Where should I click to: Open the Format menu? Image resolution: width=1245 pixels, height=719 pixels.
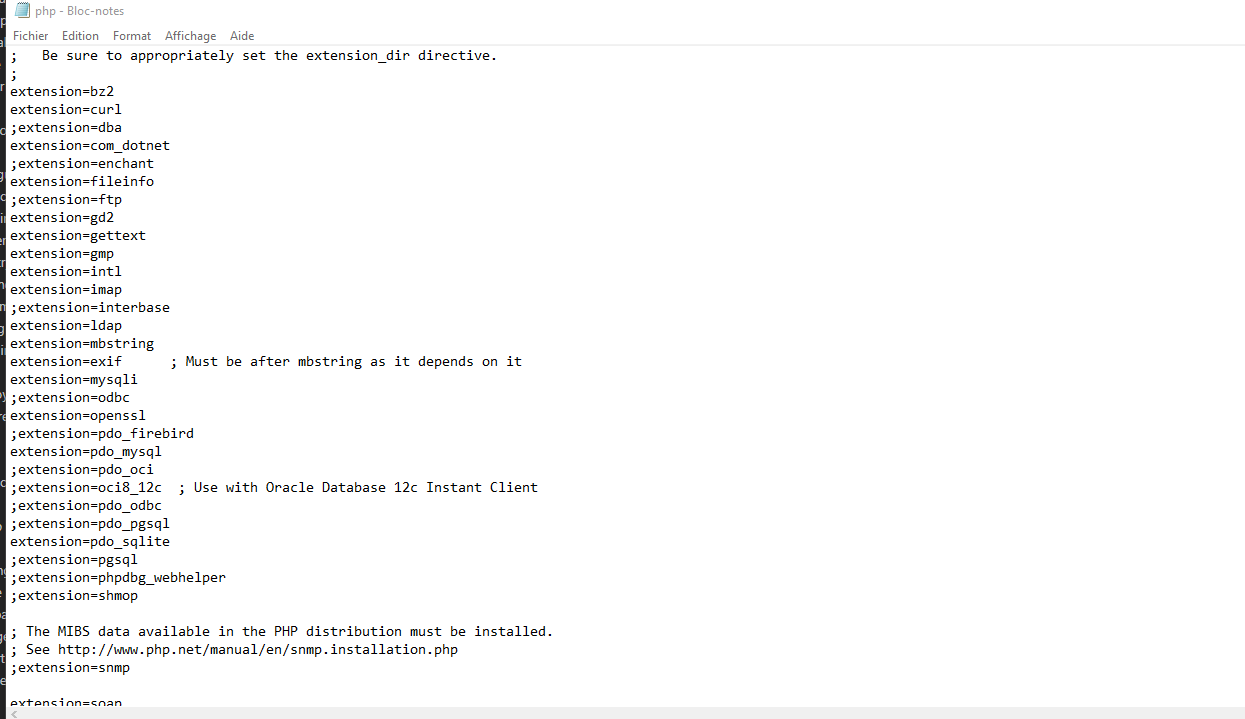pos(132,35)
